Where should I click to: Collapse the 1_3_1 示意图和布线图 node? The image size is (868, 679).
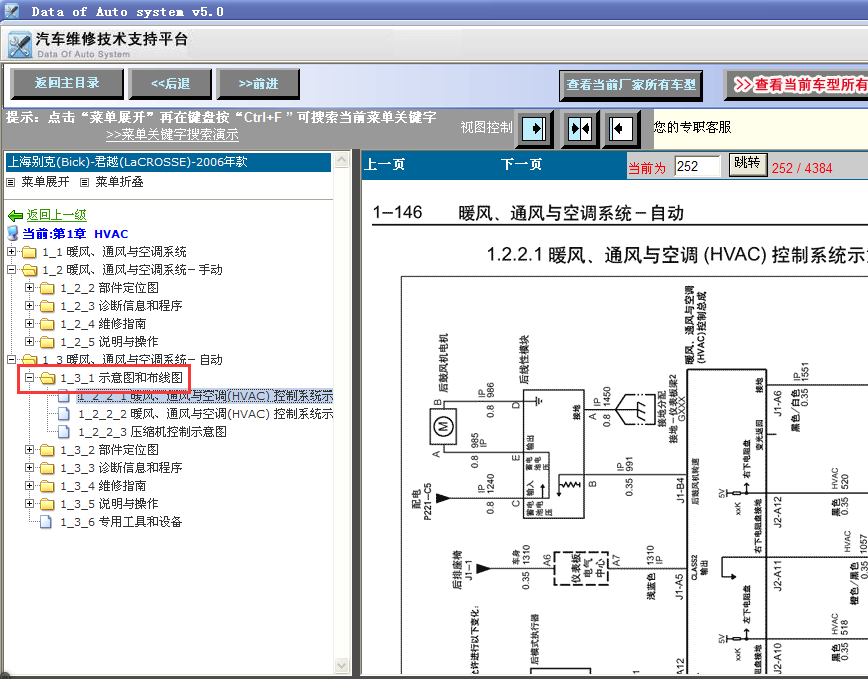[x=29, y=377]
